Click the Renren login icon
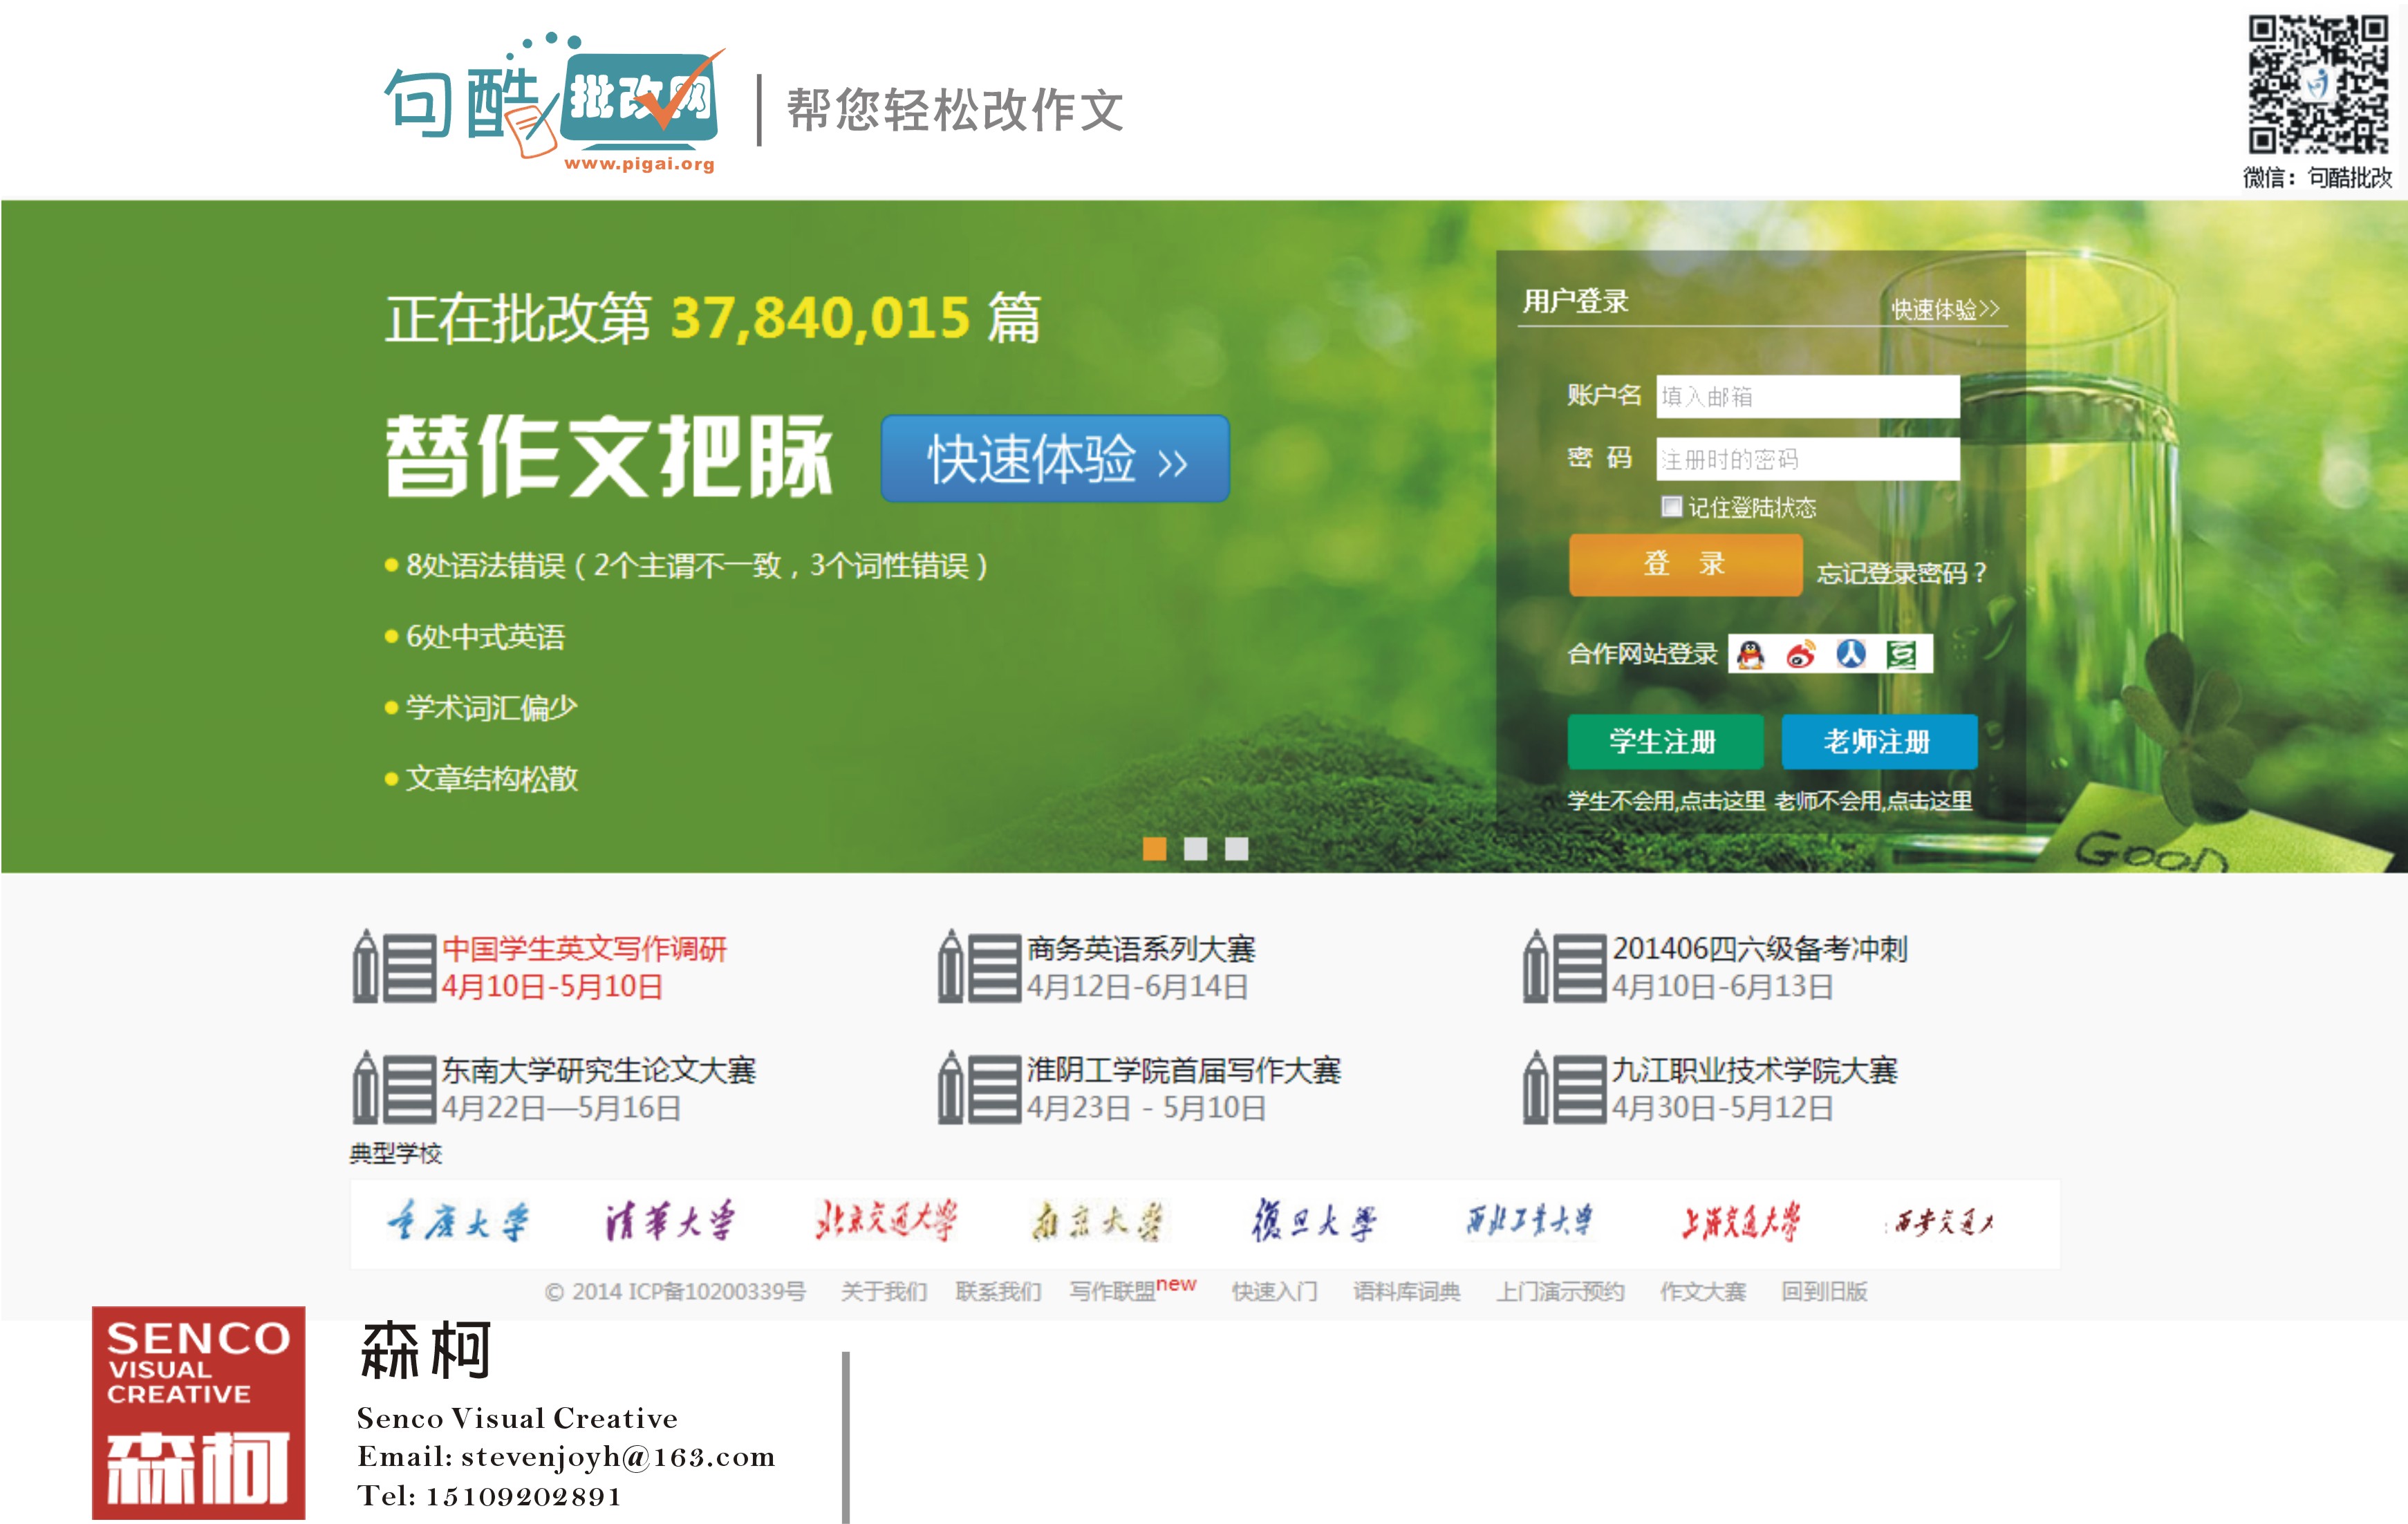Viewport: 2408px width, 1524px height. (x=1852, y=655)
